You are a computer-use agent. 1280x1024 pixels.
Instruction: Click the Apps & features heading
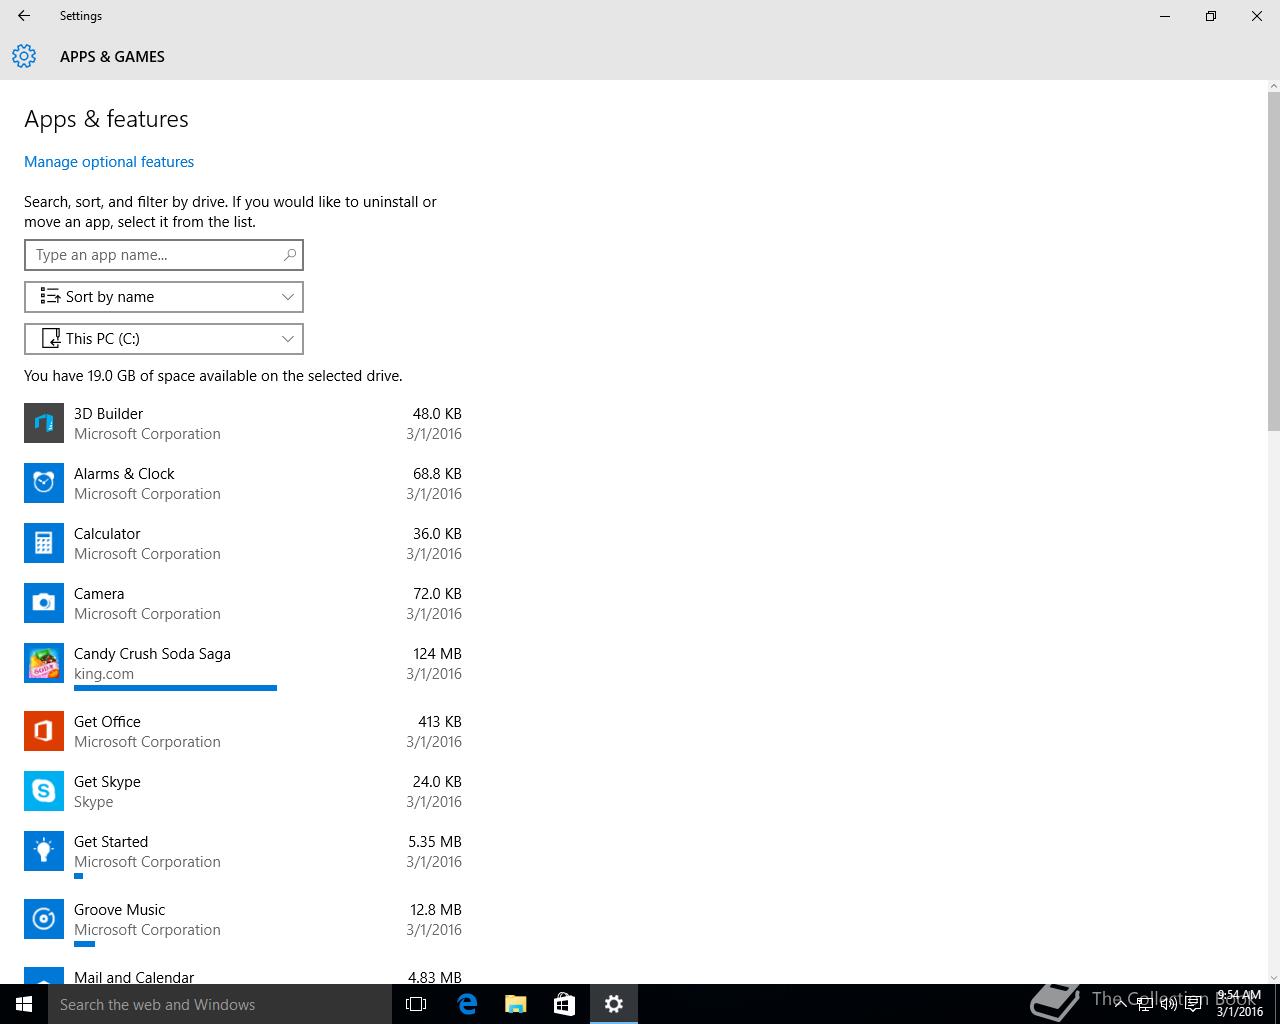pyautogui.click(x=106, y=119)
